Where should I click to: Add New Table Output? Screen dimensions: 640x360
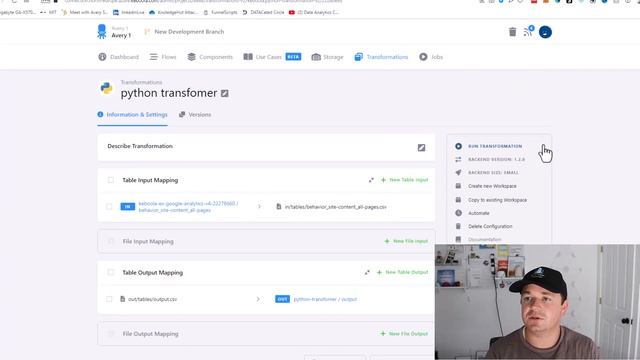pos(402,272)
